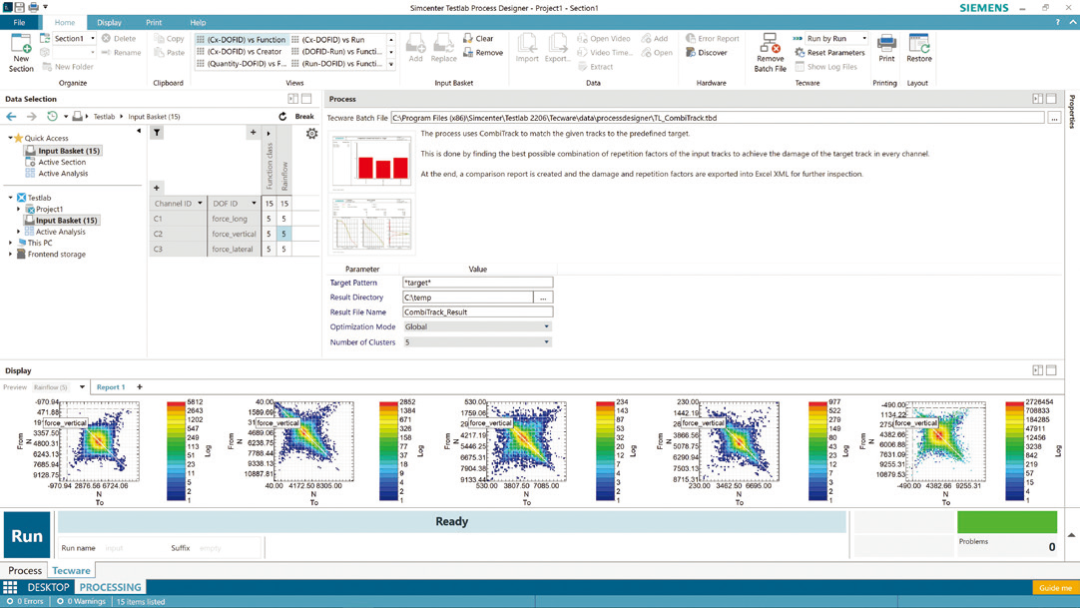Clear the input basket

[478, 39]
